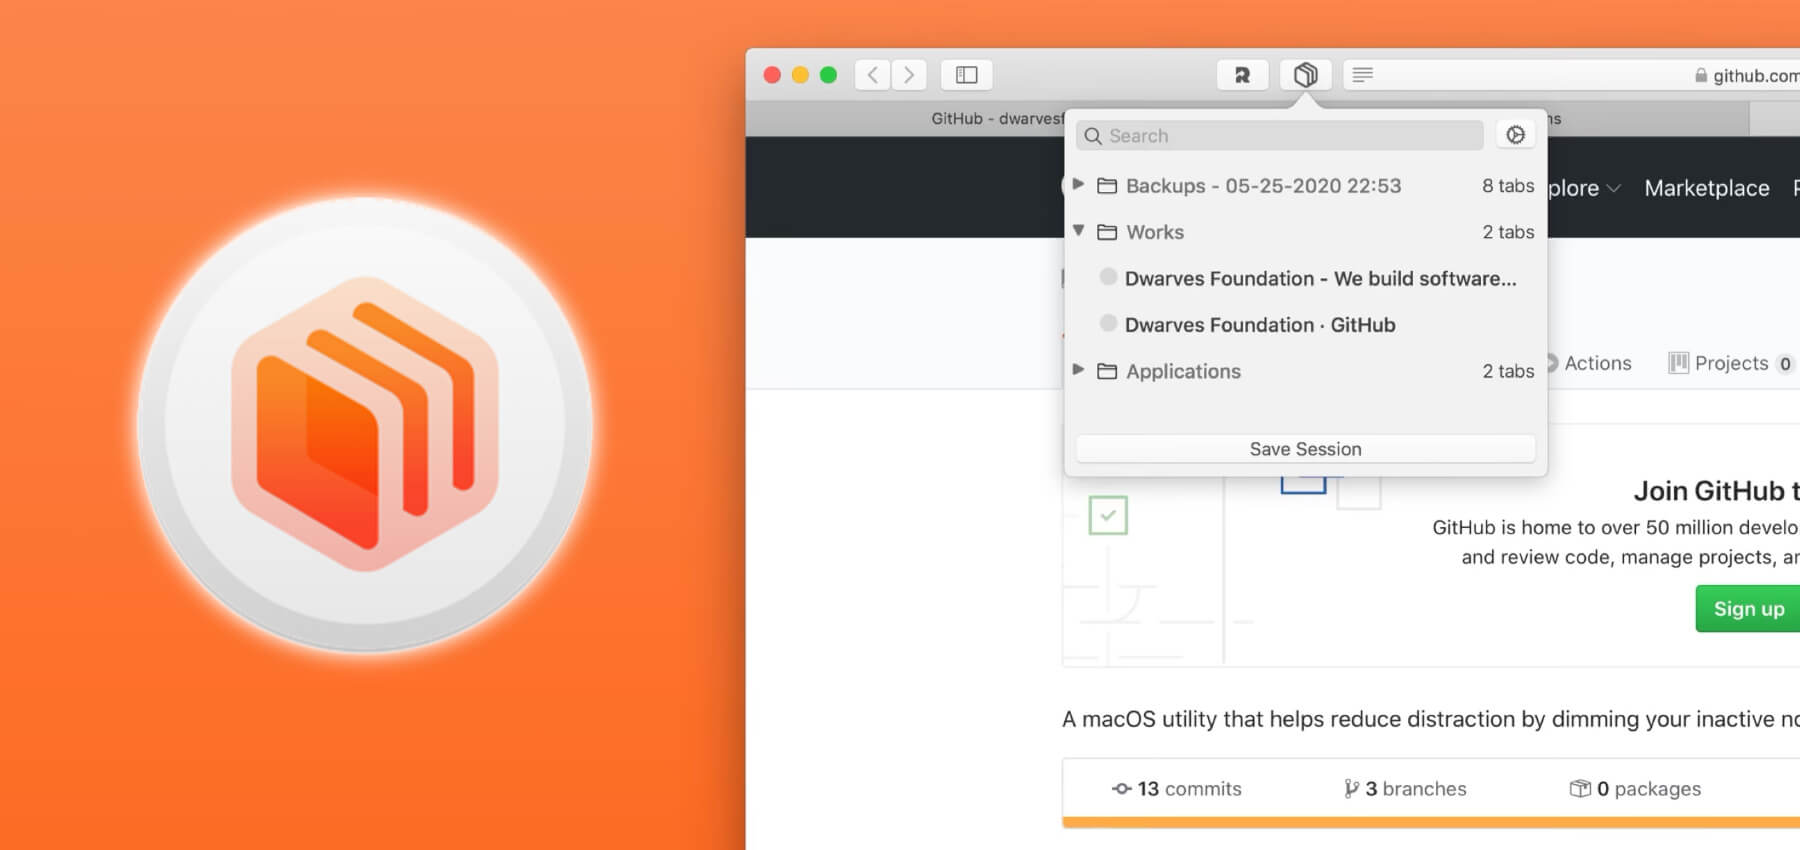This screenshot has width=1800, height=850.
Task: Click the orange language bar under commits
Action: click(x=1431, y=822)
